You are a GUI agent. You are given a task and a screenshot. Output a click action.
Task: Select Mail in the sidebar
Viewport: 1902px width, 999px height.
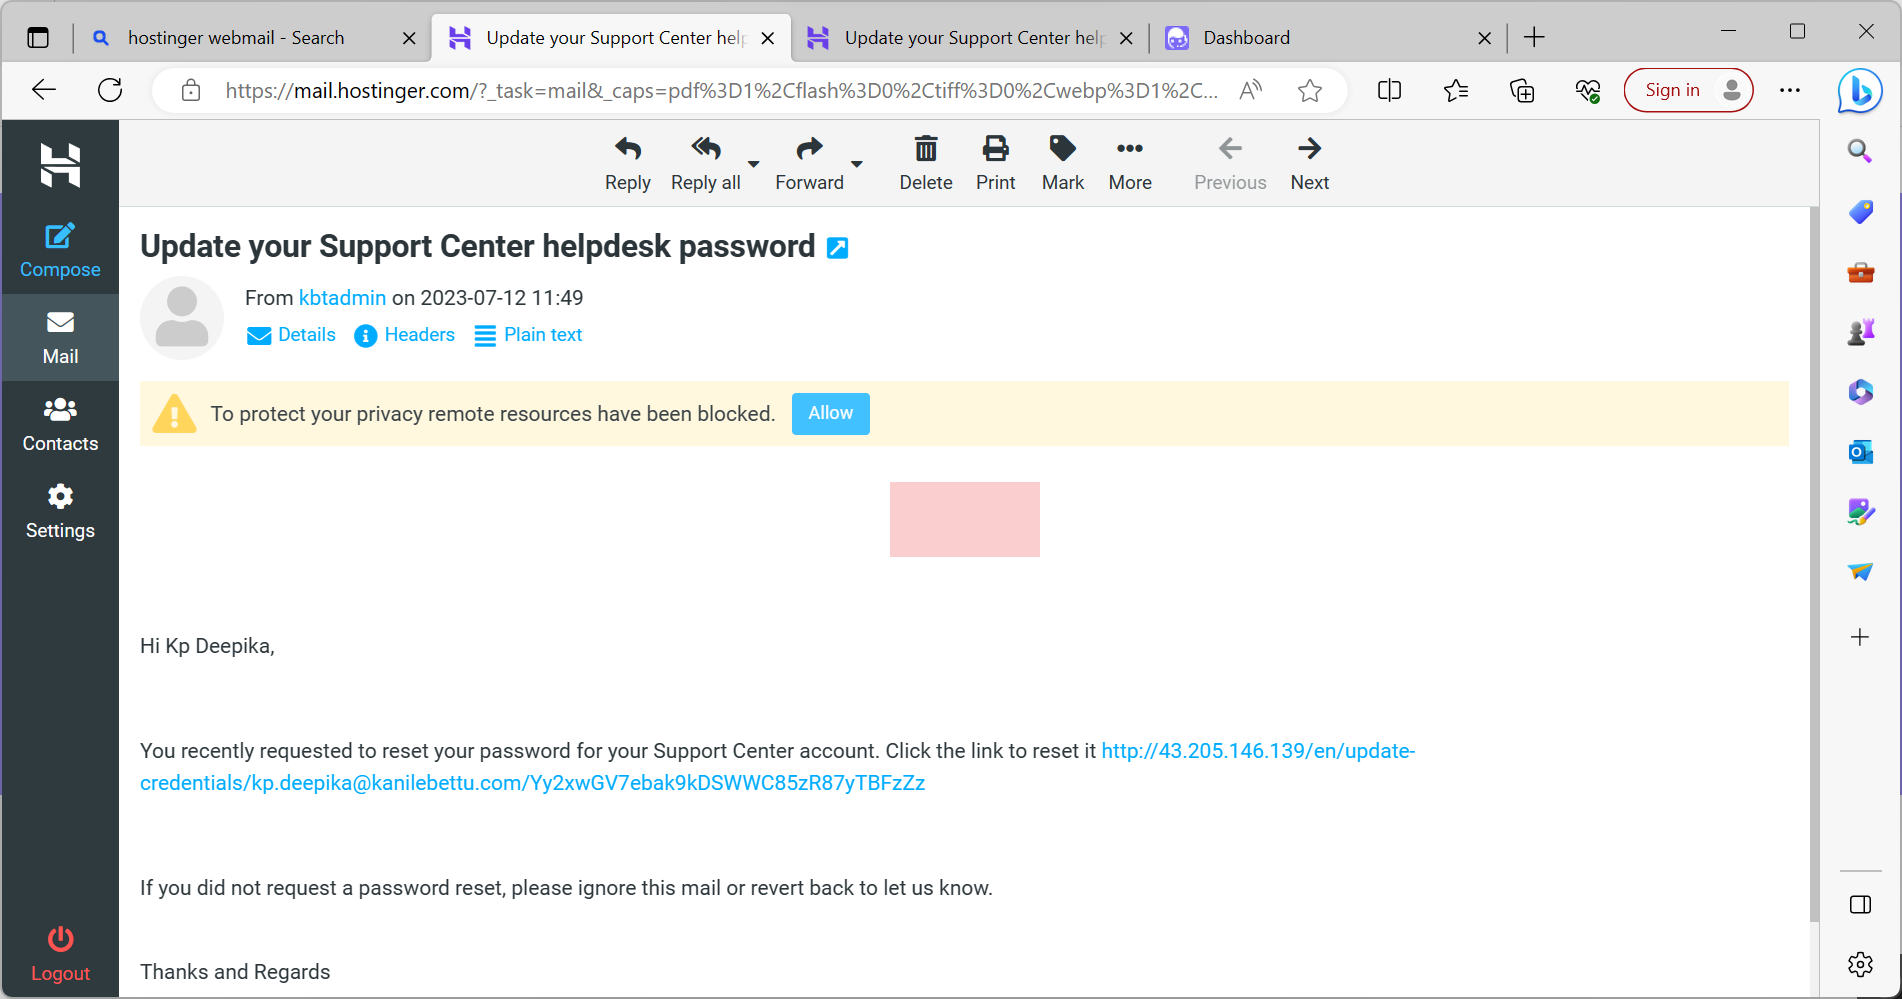pyautogui.click(x=60, y=337)
